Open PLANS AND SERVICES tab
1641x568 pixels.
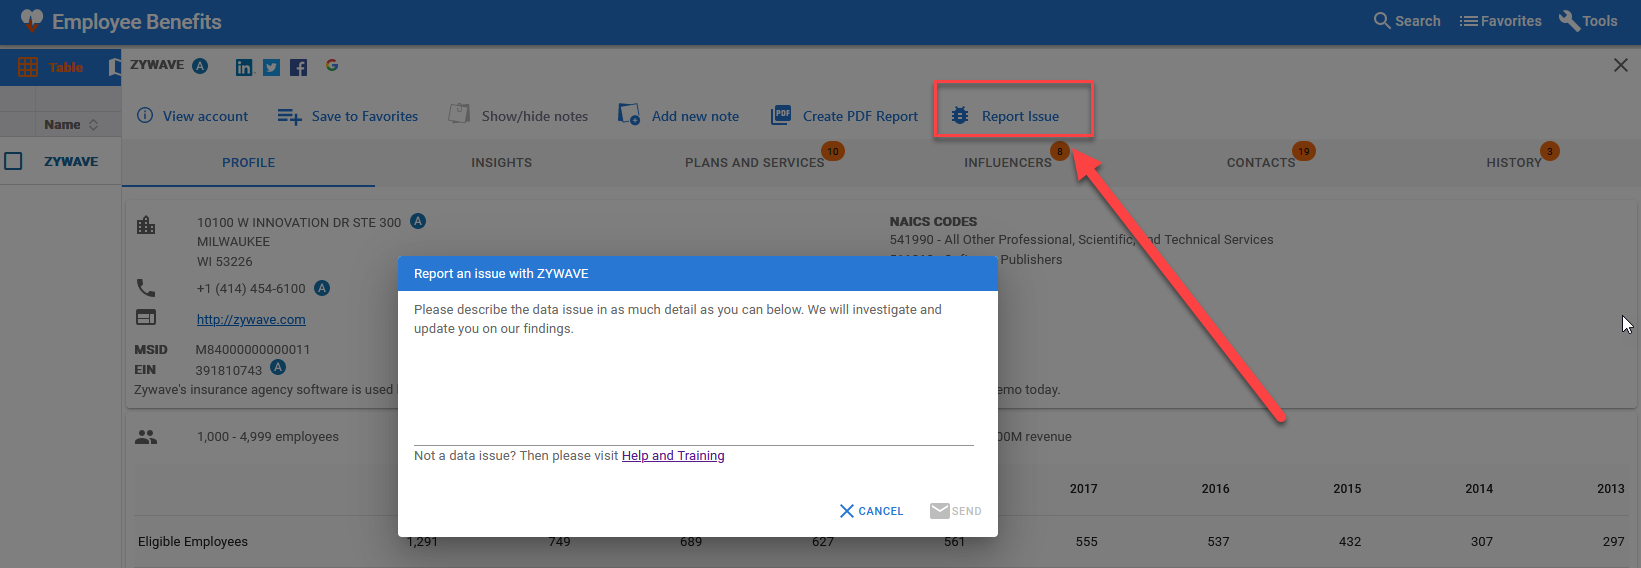(755, 163)
